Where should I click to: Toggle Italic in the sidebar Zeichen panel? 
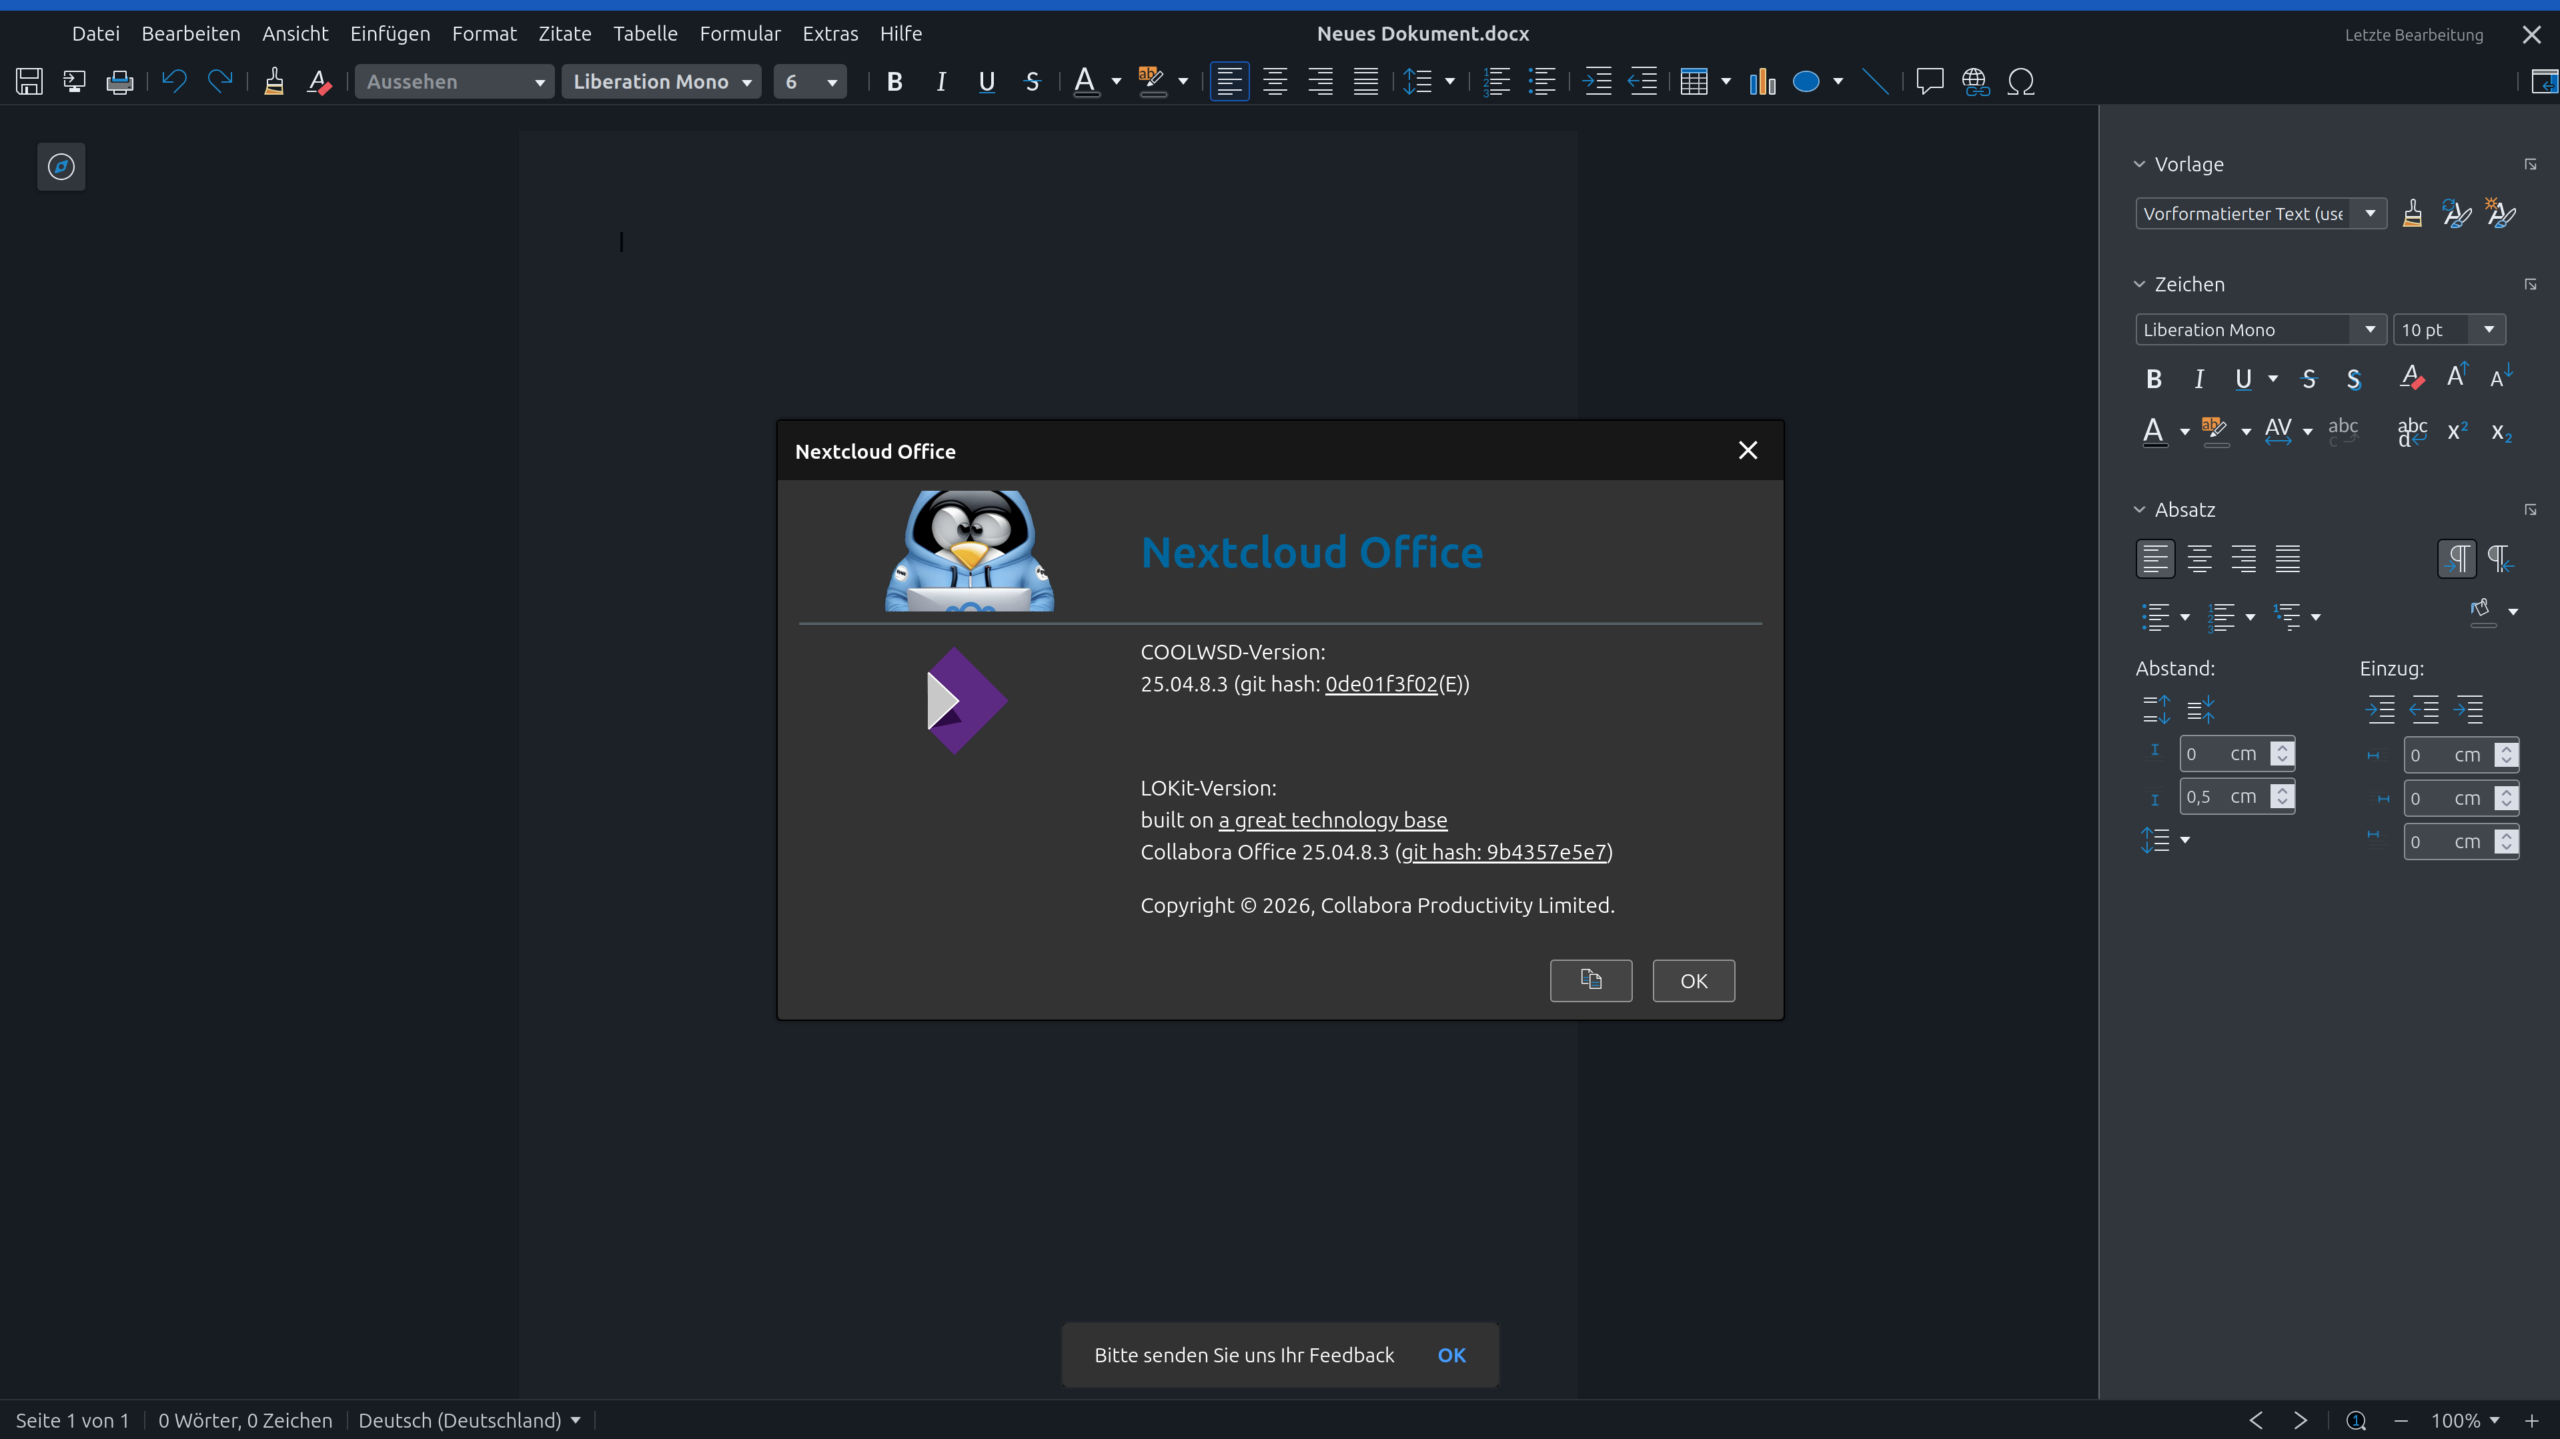[x=2199, y=379]
